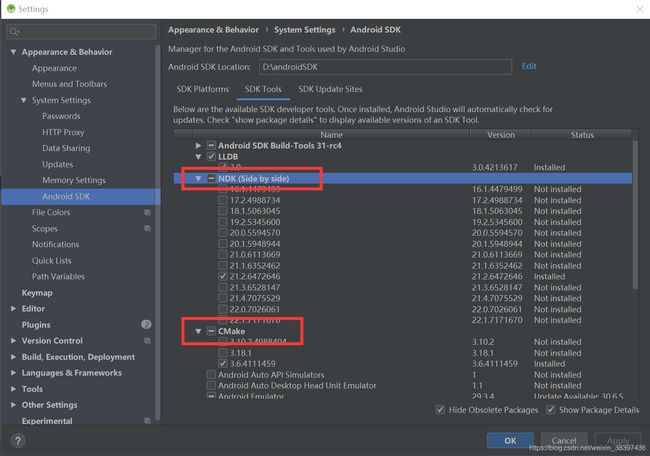Click the help question mark icon
The height and width of the screenshot is (456, 650).
18,441
